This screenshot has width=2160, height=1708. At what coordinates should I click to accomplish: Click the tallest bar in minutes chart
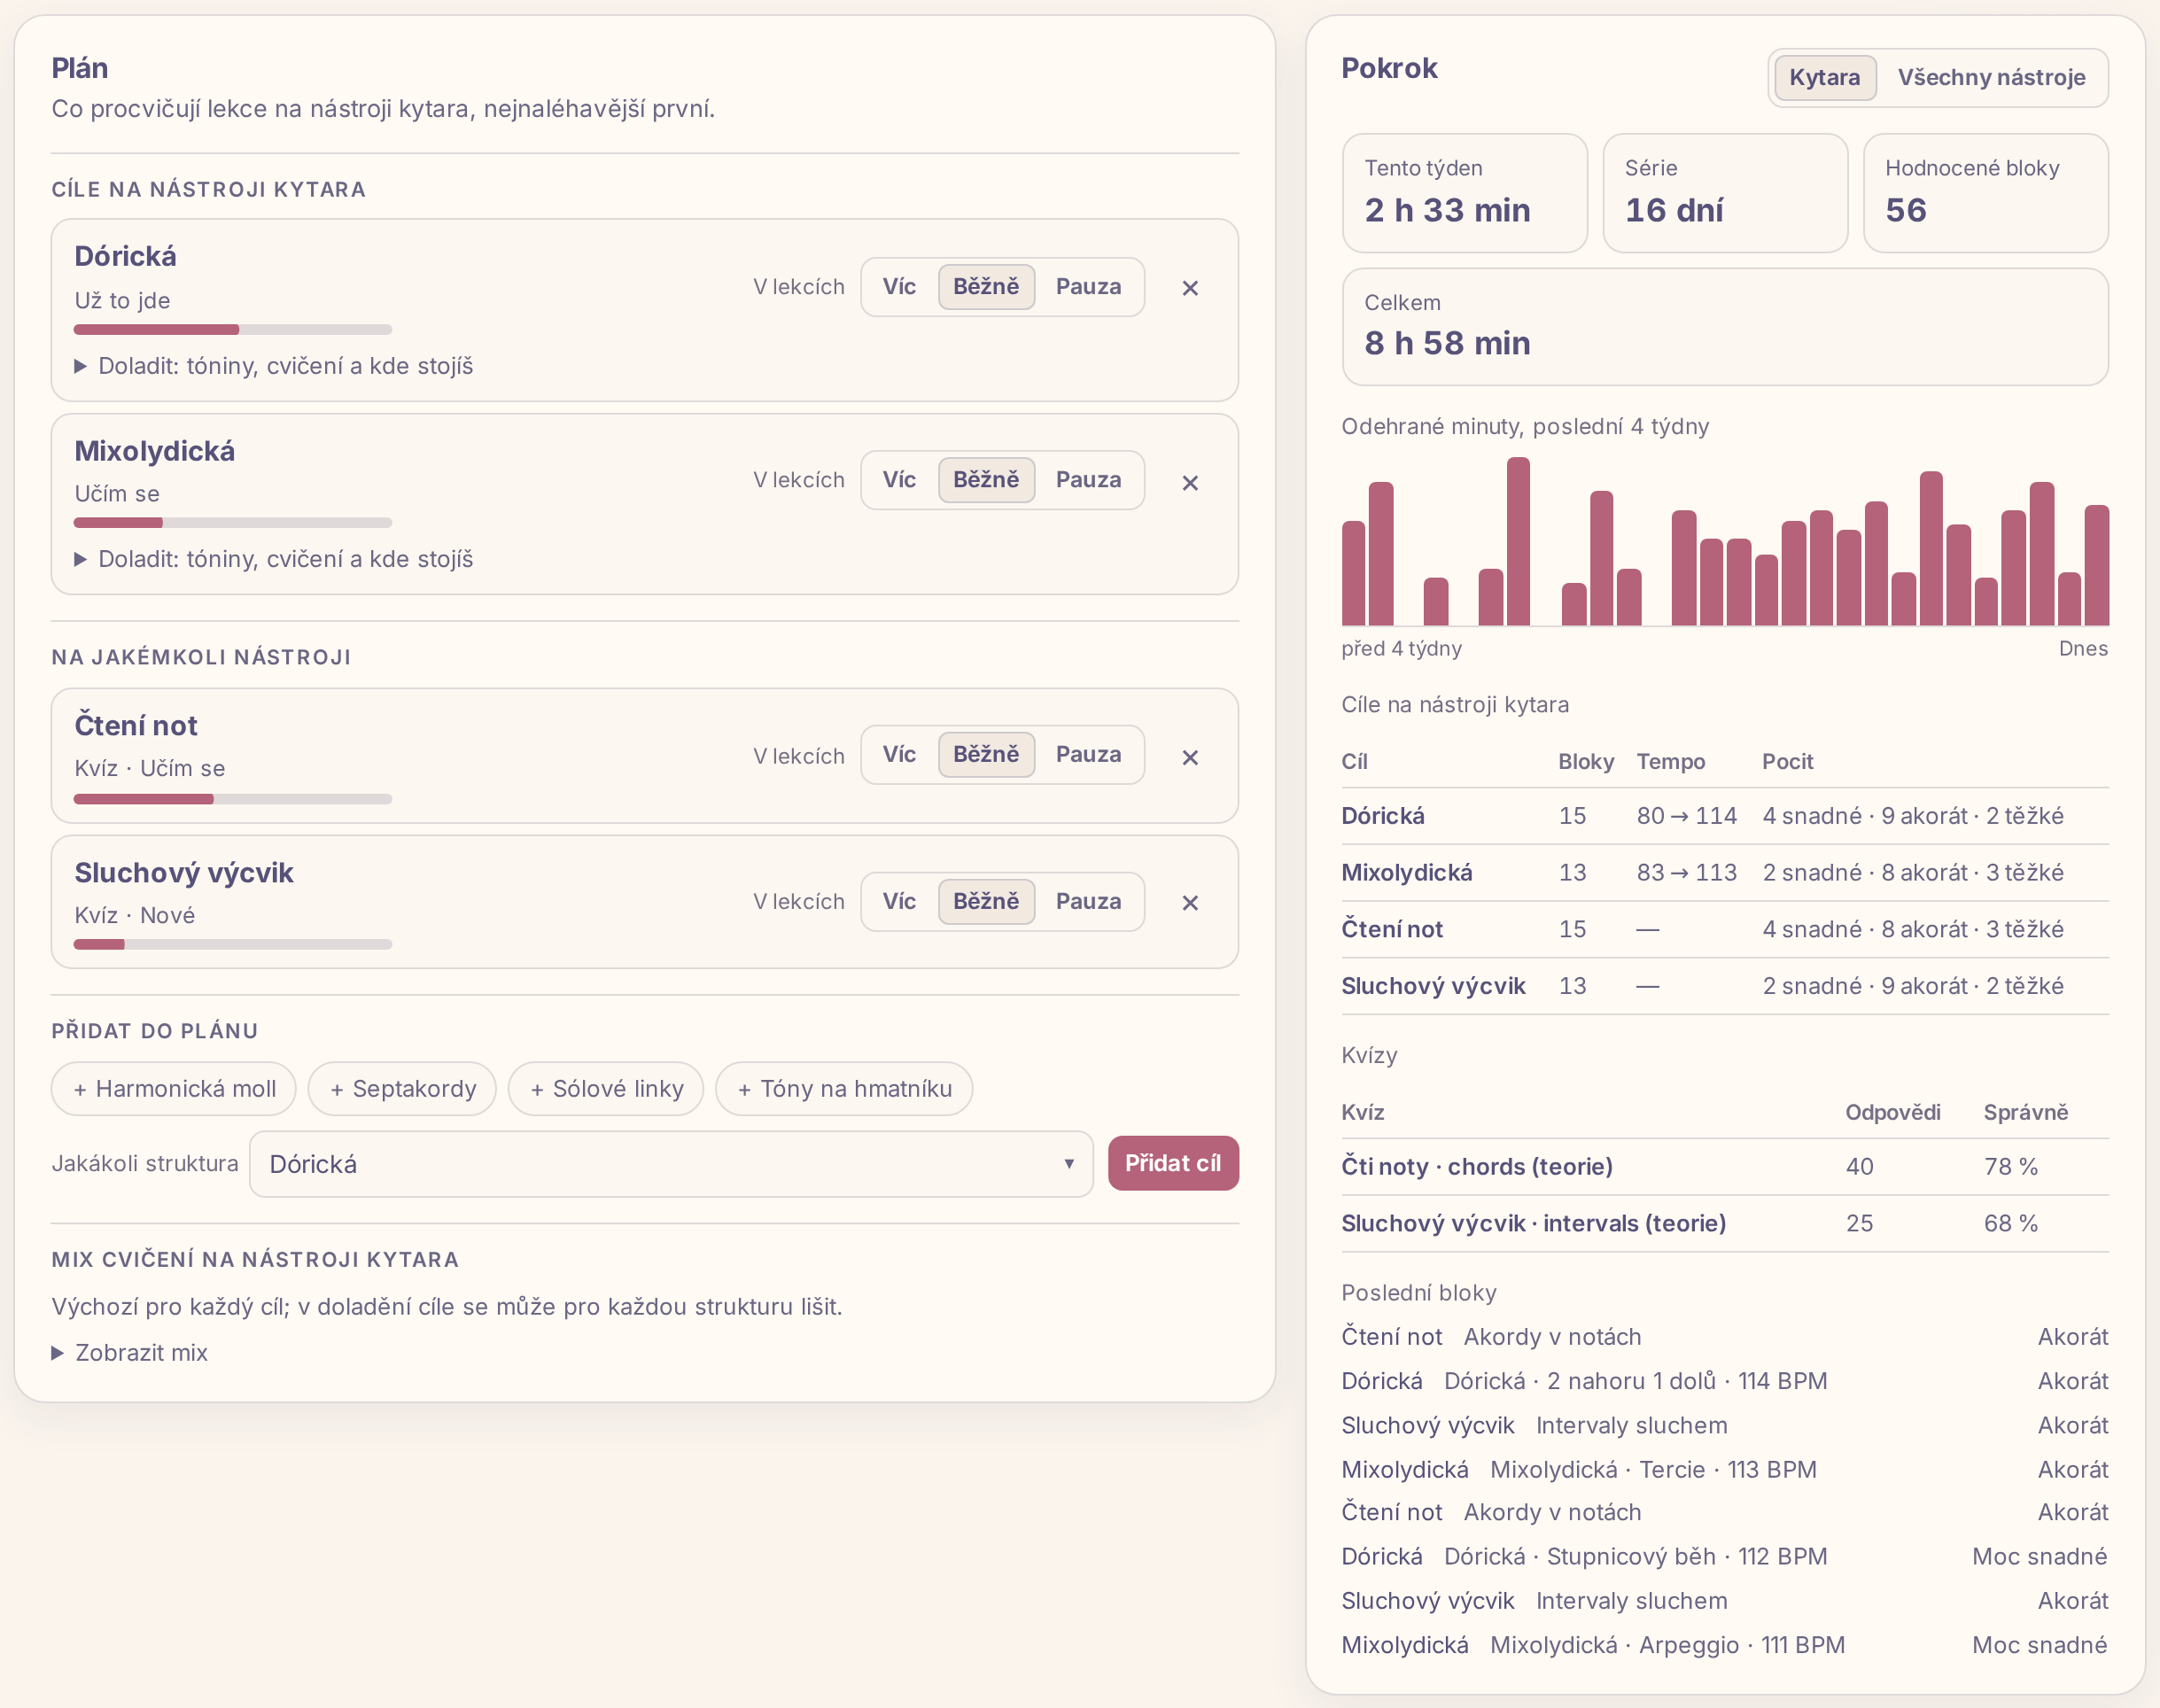(1518, 542)
